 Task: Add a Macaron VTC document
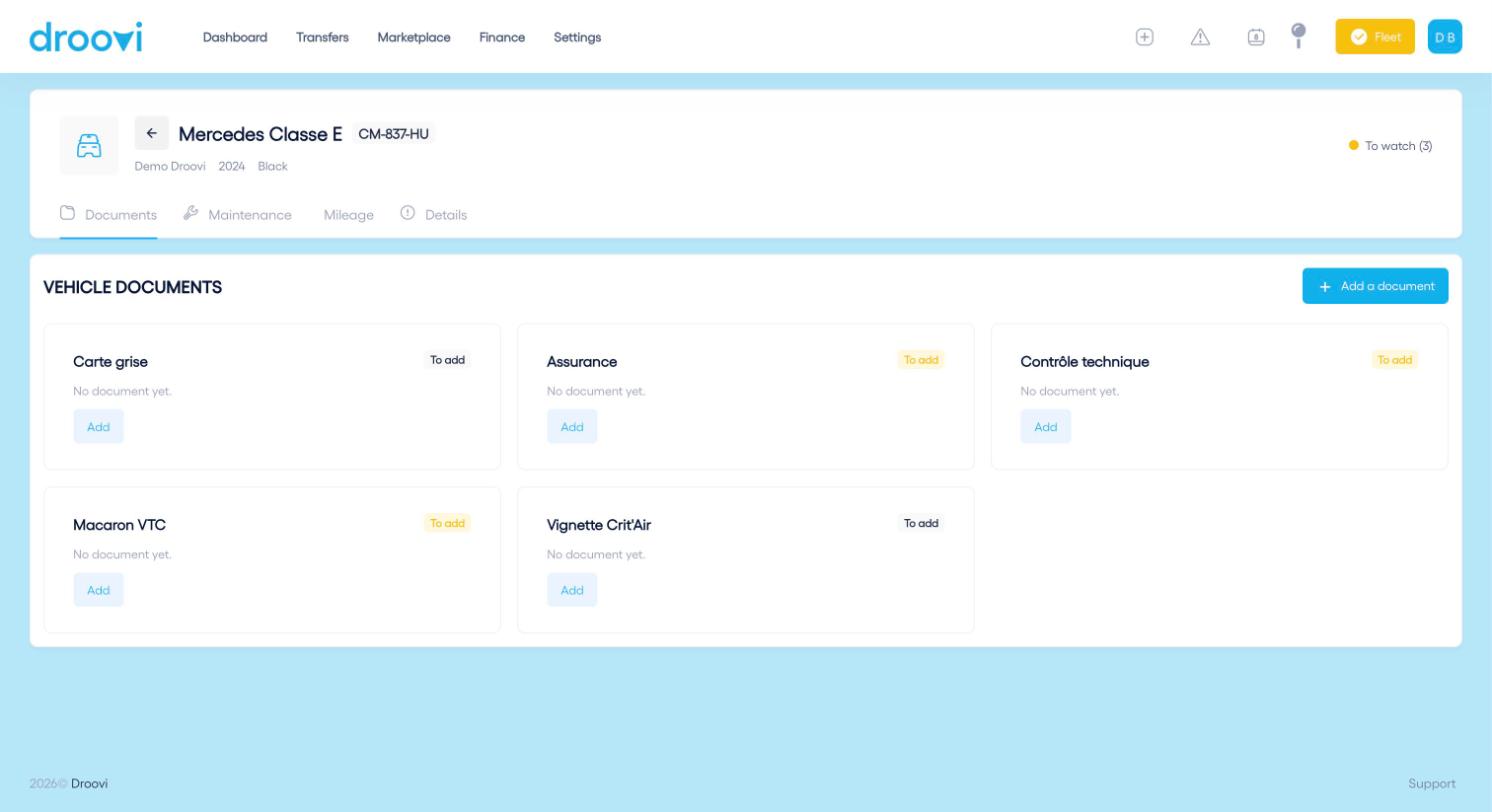point(98,590)
